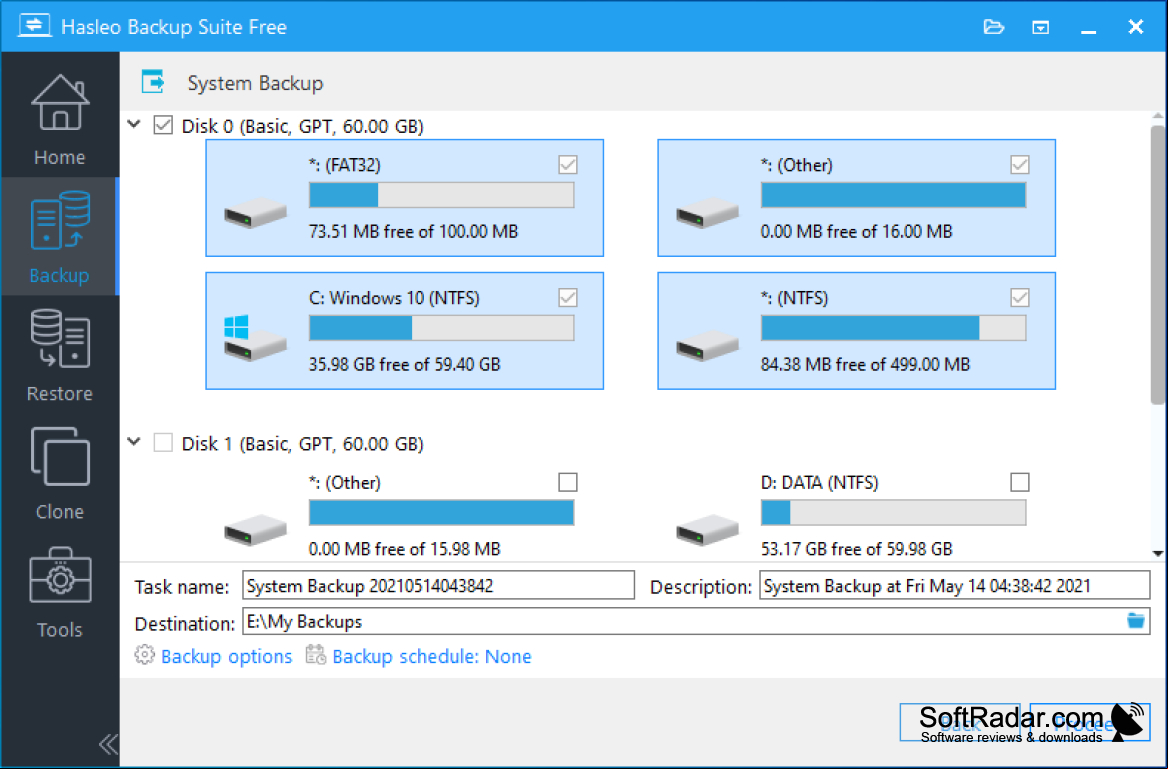Click the Backup options gear icon
This screenshot has height=769, width=1168.
pyautogui.click(x=145, y=655)
